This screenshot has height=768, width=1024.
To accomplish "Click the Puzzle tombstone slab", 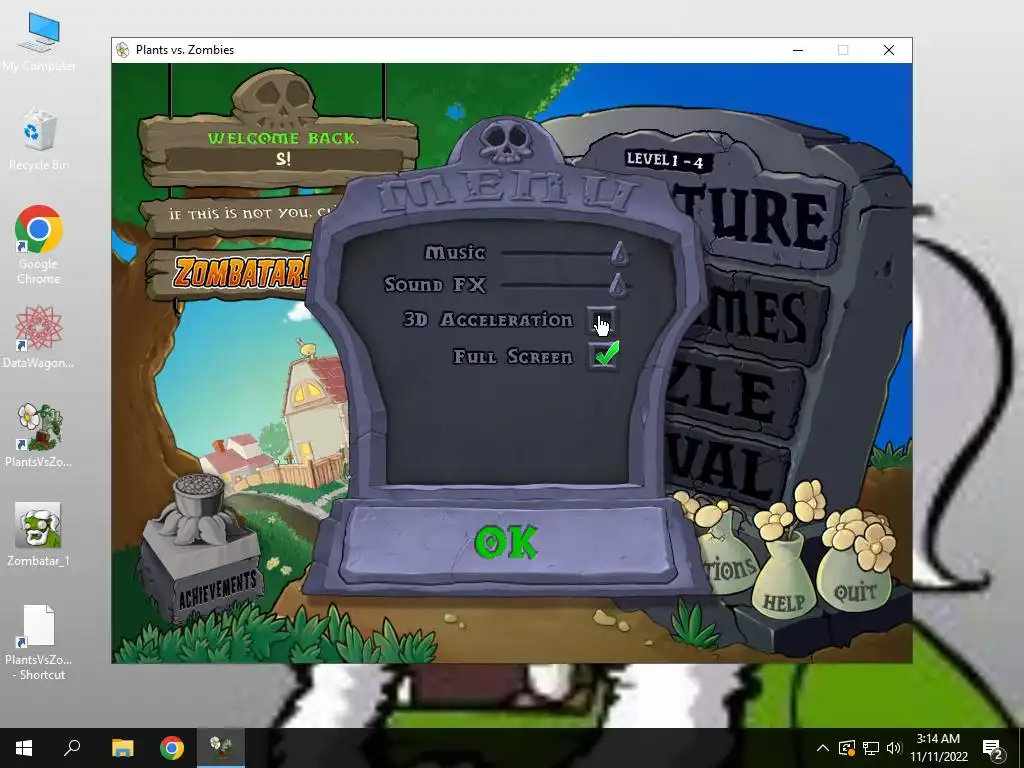I will point(735,392).
